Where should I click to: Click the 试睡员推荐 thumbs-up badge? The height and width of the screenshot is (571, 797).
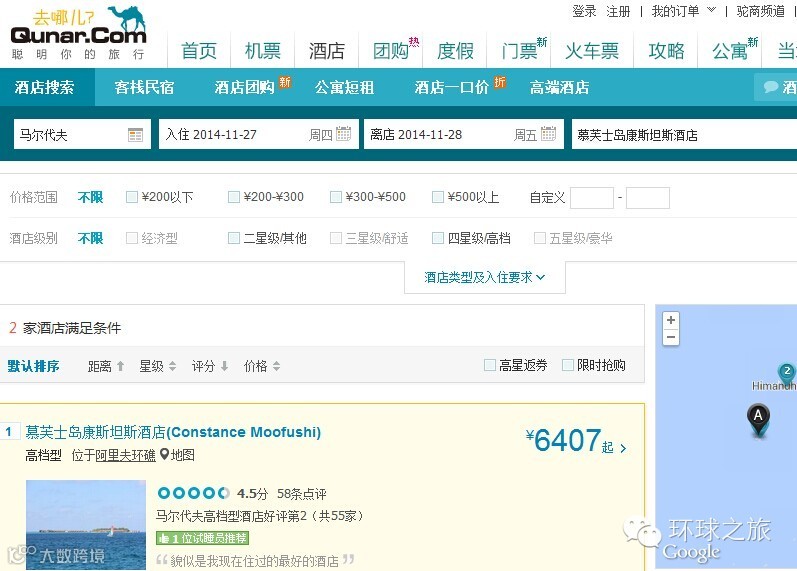point(202,538)
